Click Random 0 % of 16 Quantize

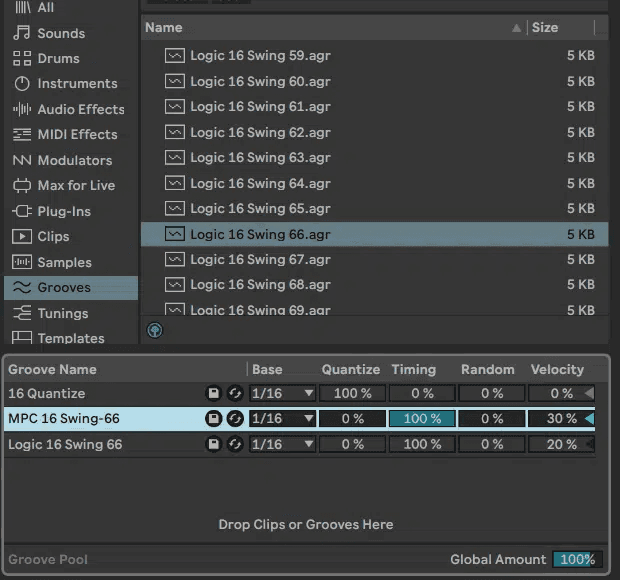click(492, 393)
